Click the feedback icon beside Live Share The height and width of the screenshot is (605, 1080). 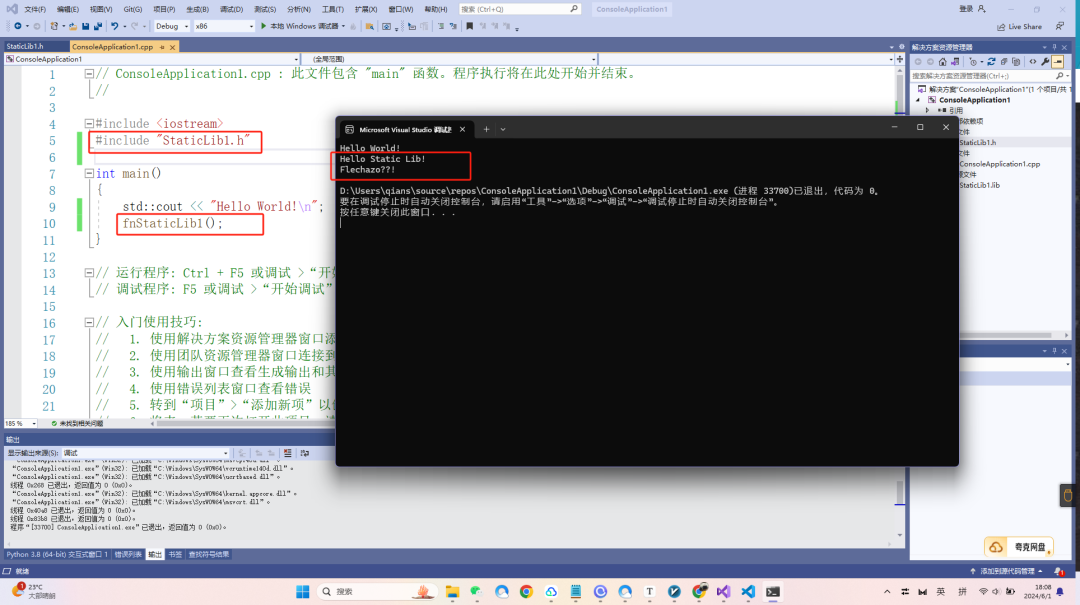pyautogui.click(x=1060, y=26)
